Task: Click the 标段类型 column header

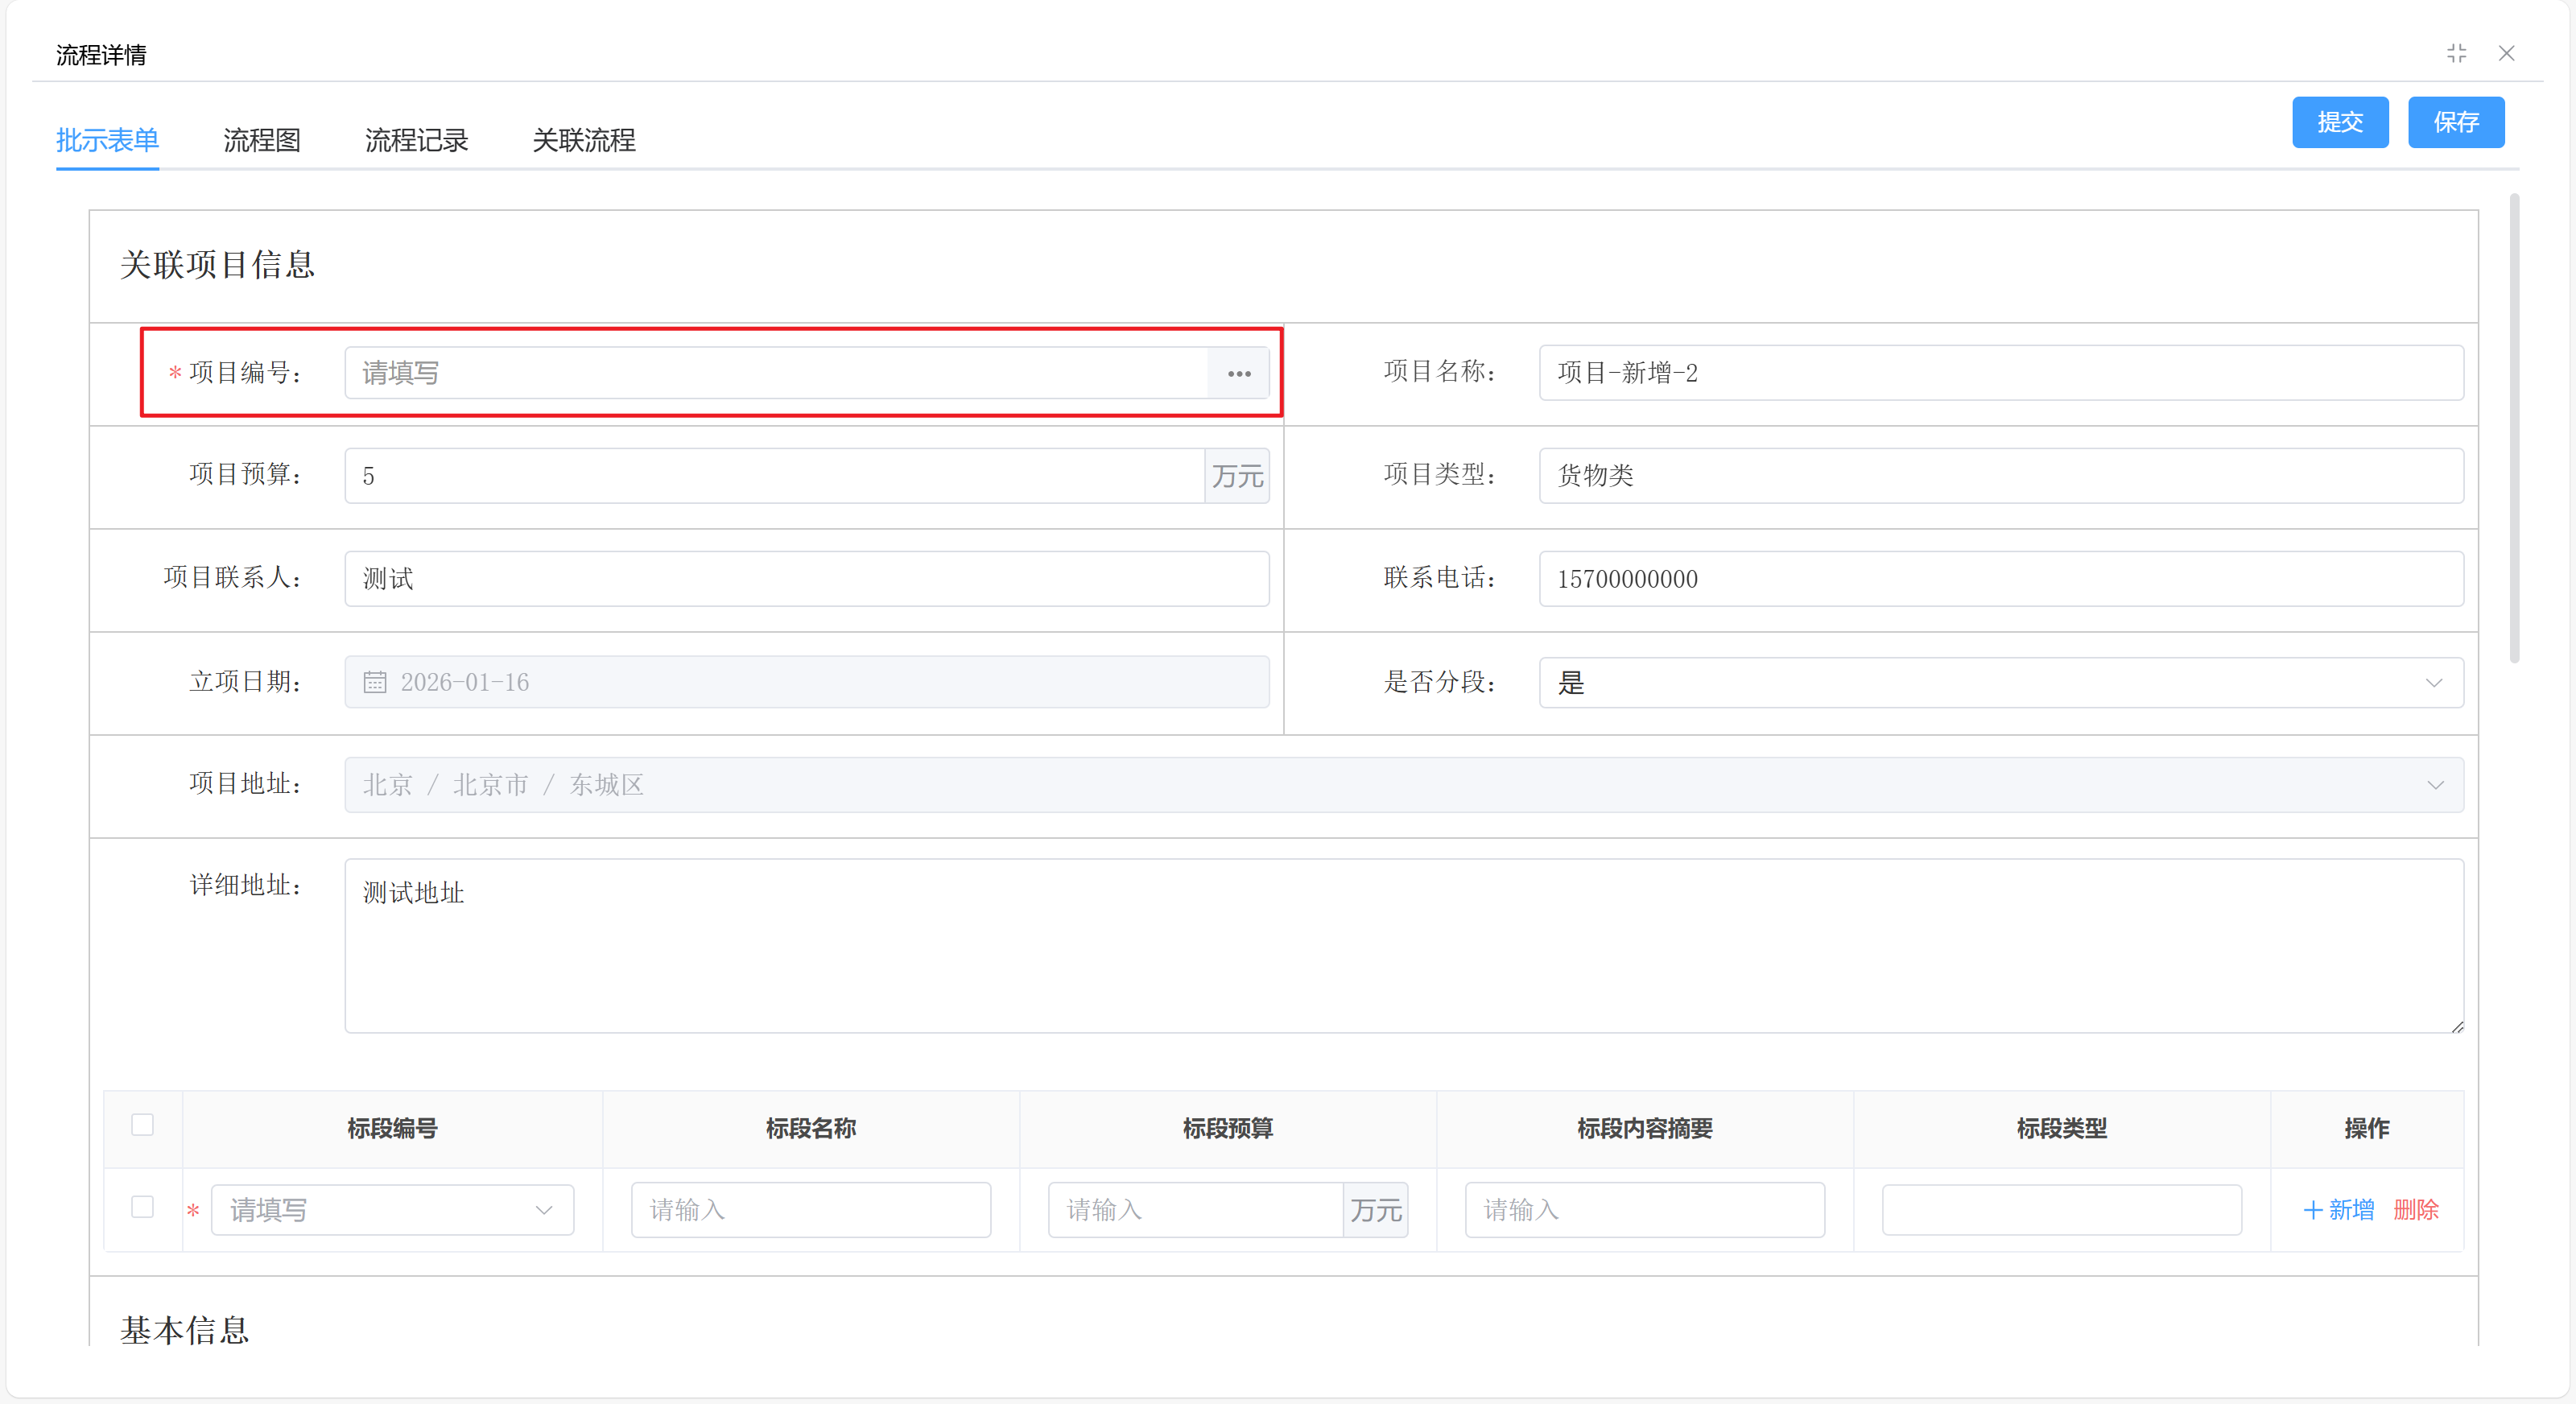Action: pyautogui.click(x=2062, y=1129)
